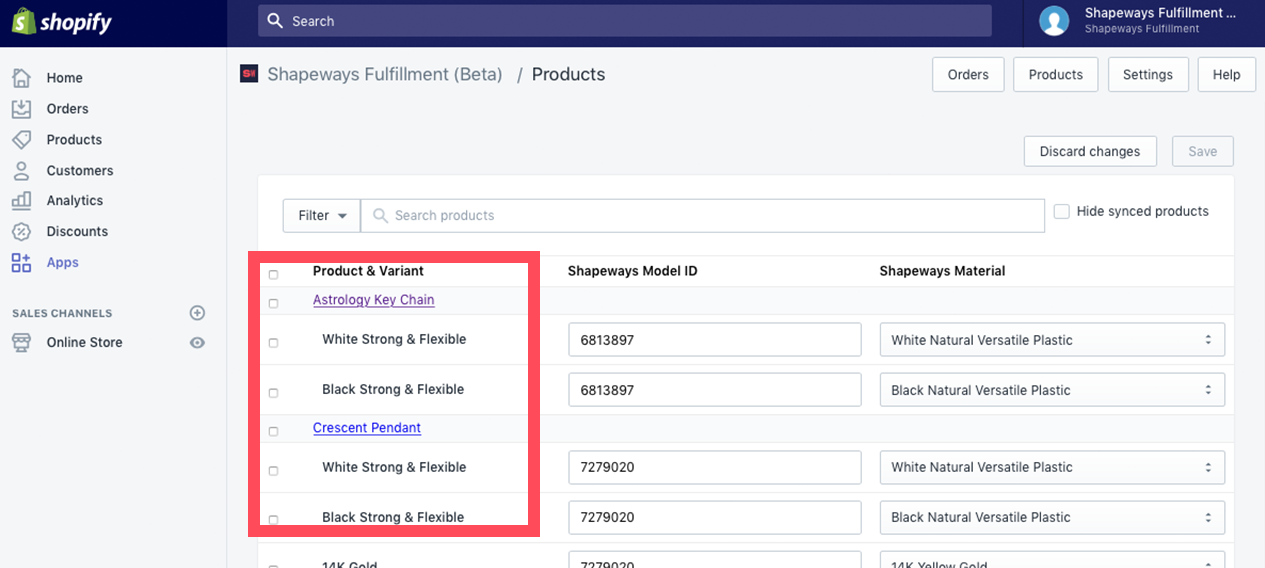This screenshot has height=568, width=1265.
Task: Select the Products tag icon in sidebar
Action: (x=21, y=139)
